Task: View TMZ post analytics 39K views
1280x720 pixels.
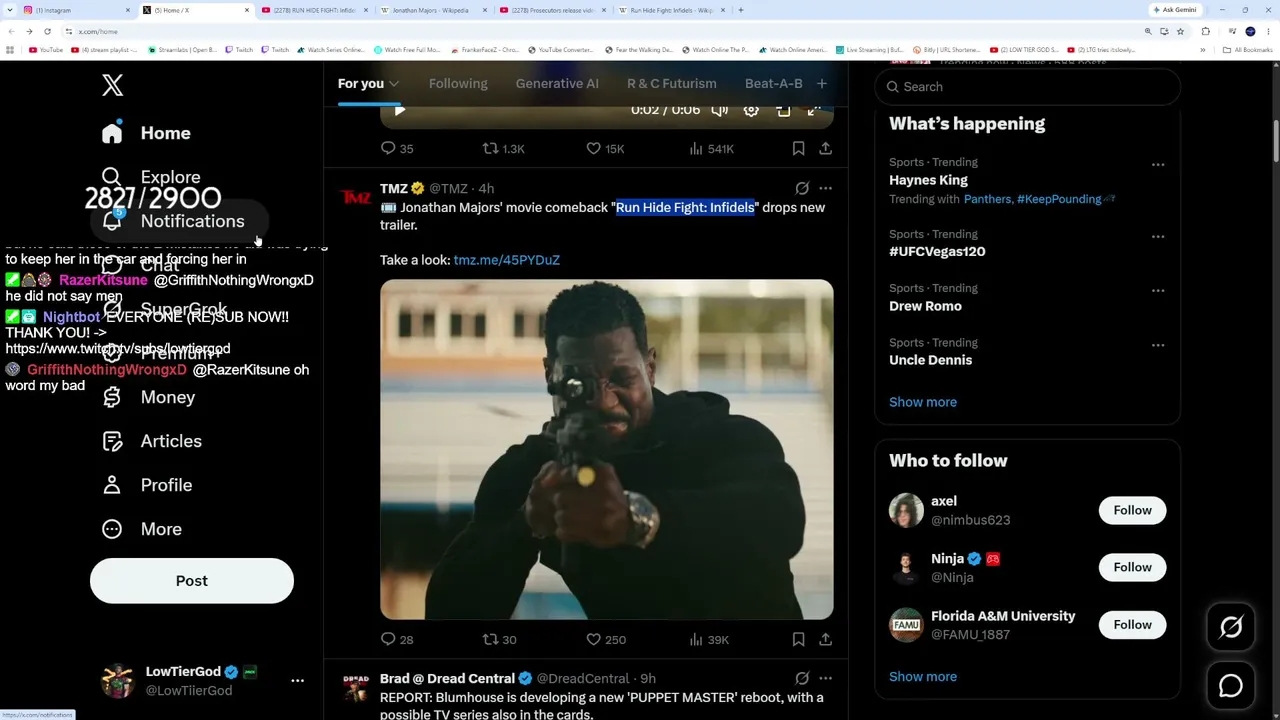Action: click(709, 639)
